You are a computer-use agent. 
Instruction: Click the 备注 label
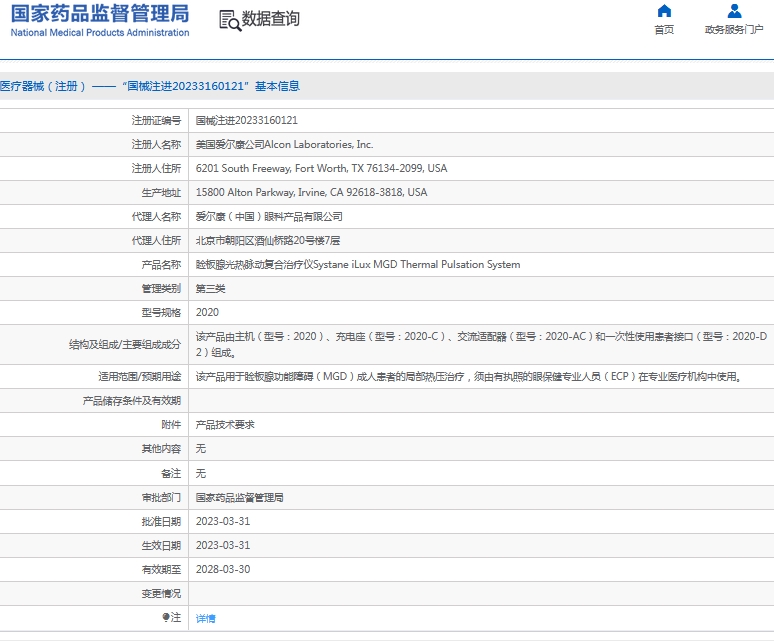point(171,474)
